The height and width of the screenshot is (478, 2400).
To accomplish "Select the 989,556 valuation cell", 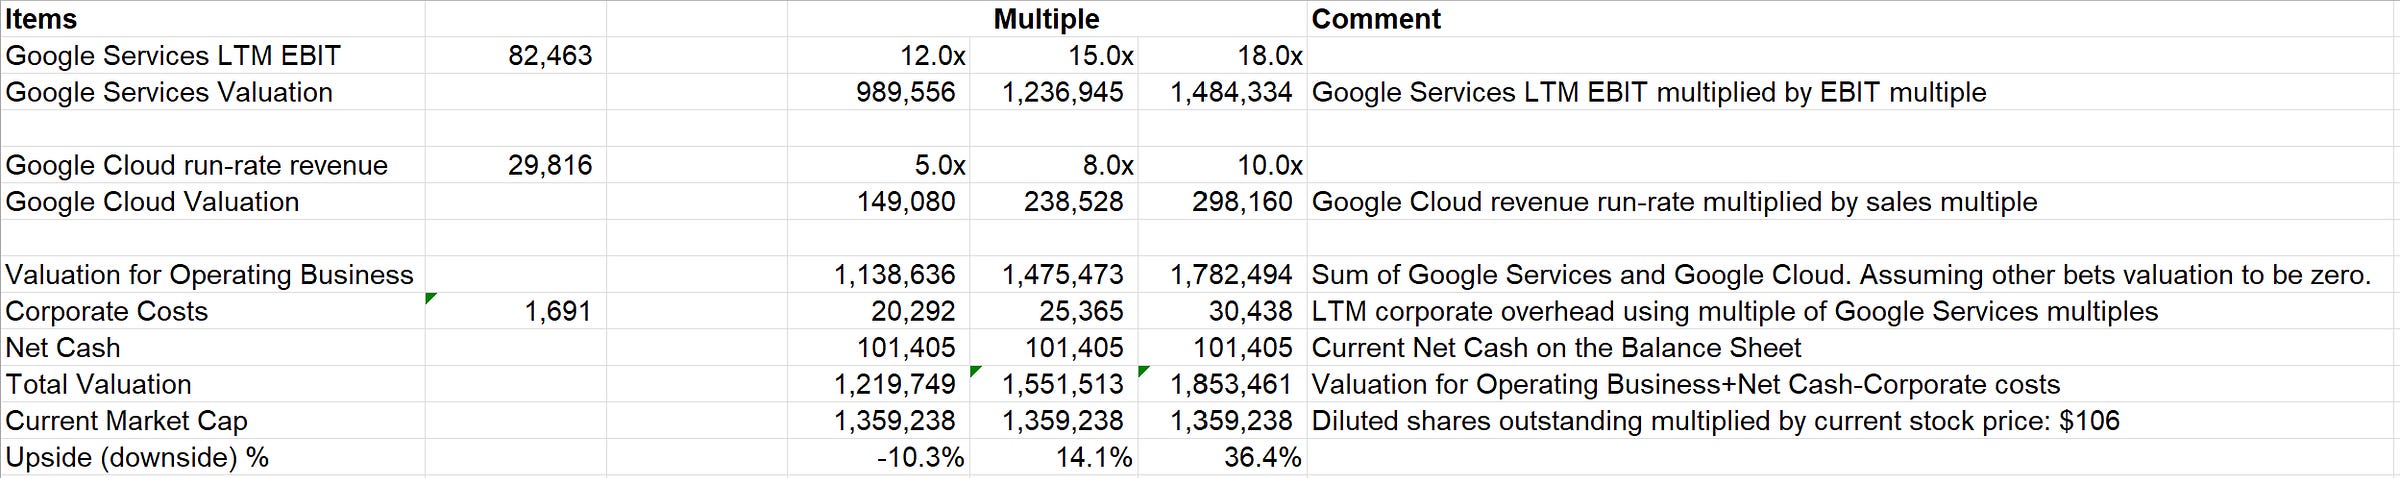I will point(878,92).
